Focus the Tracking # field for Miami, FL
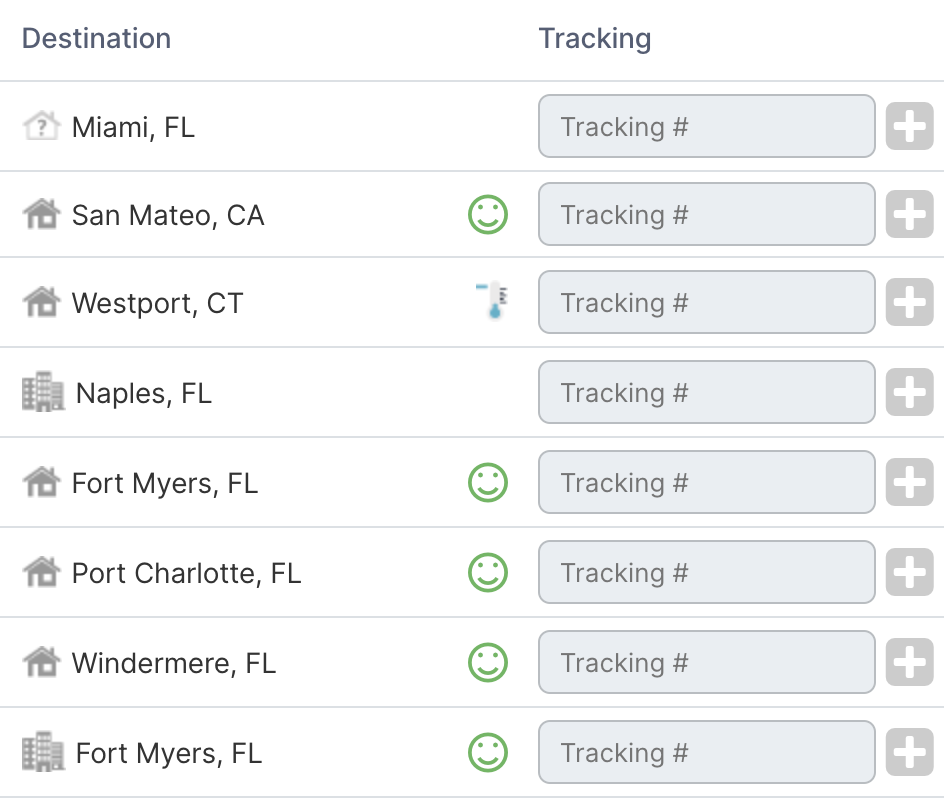 coord(707,127)
